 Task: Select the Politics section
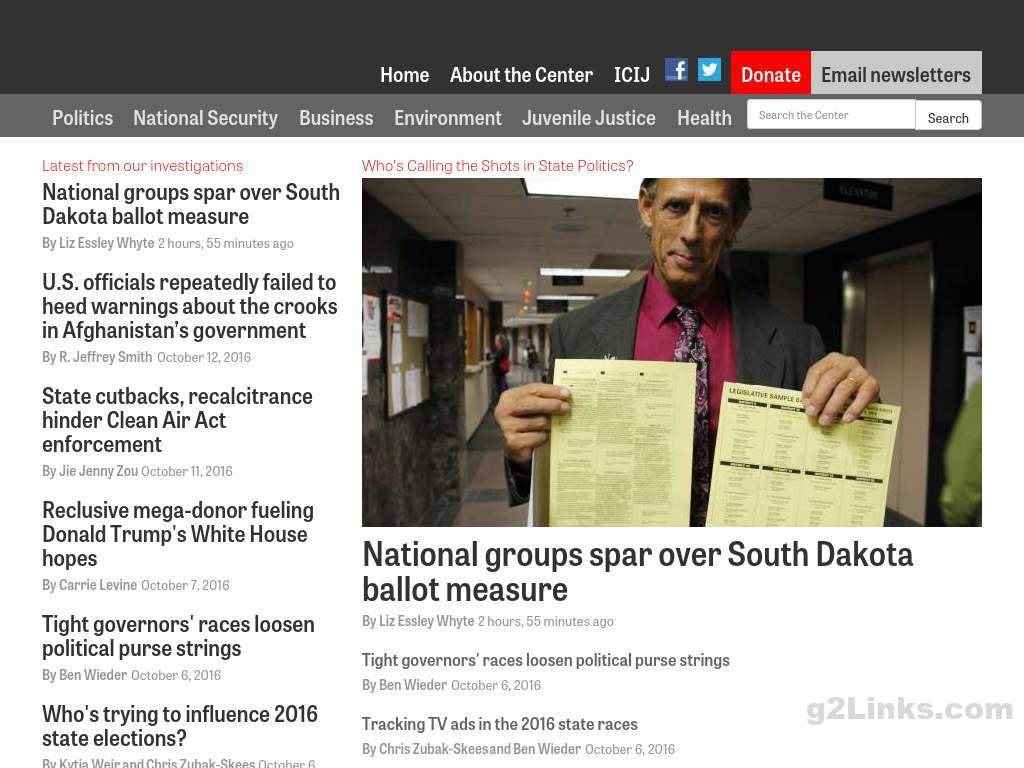[82, 118]
